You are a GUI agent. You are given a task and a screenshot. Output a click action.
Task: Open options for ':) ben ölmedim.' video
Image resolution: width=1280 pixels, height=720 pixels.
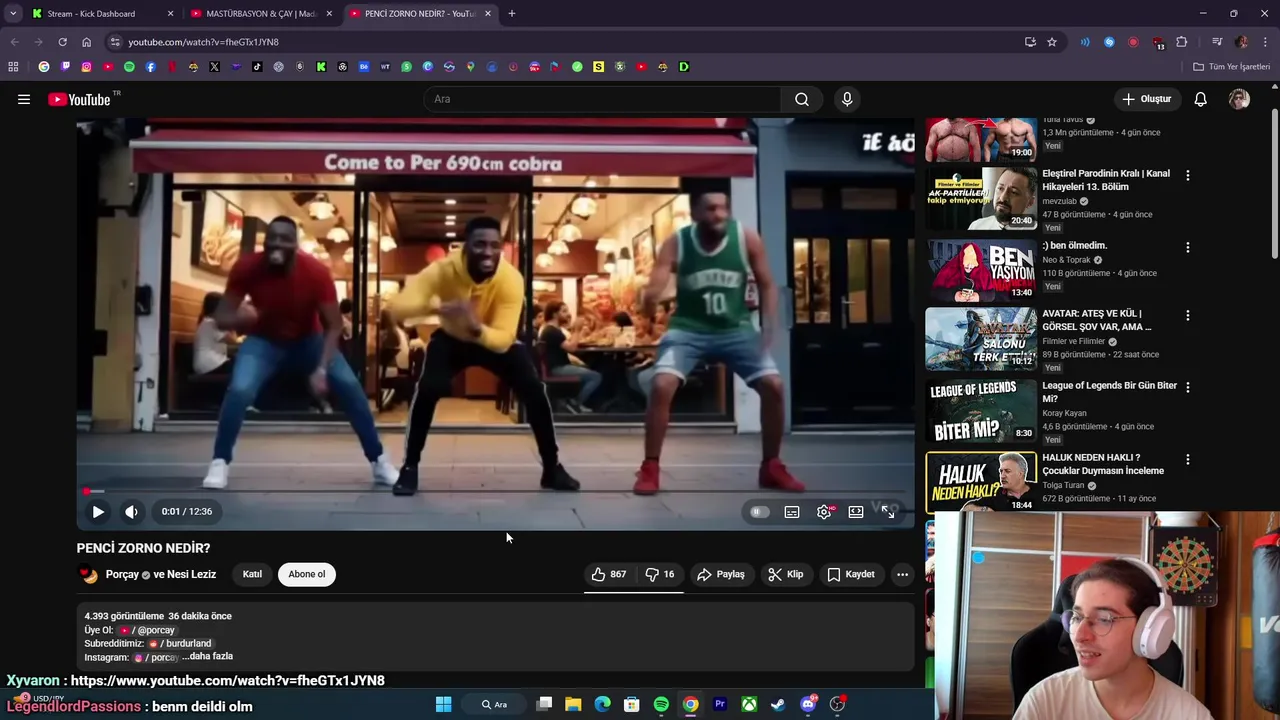pos(1187,247)
